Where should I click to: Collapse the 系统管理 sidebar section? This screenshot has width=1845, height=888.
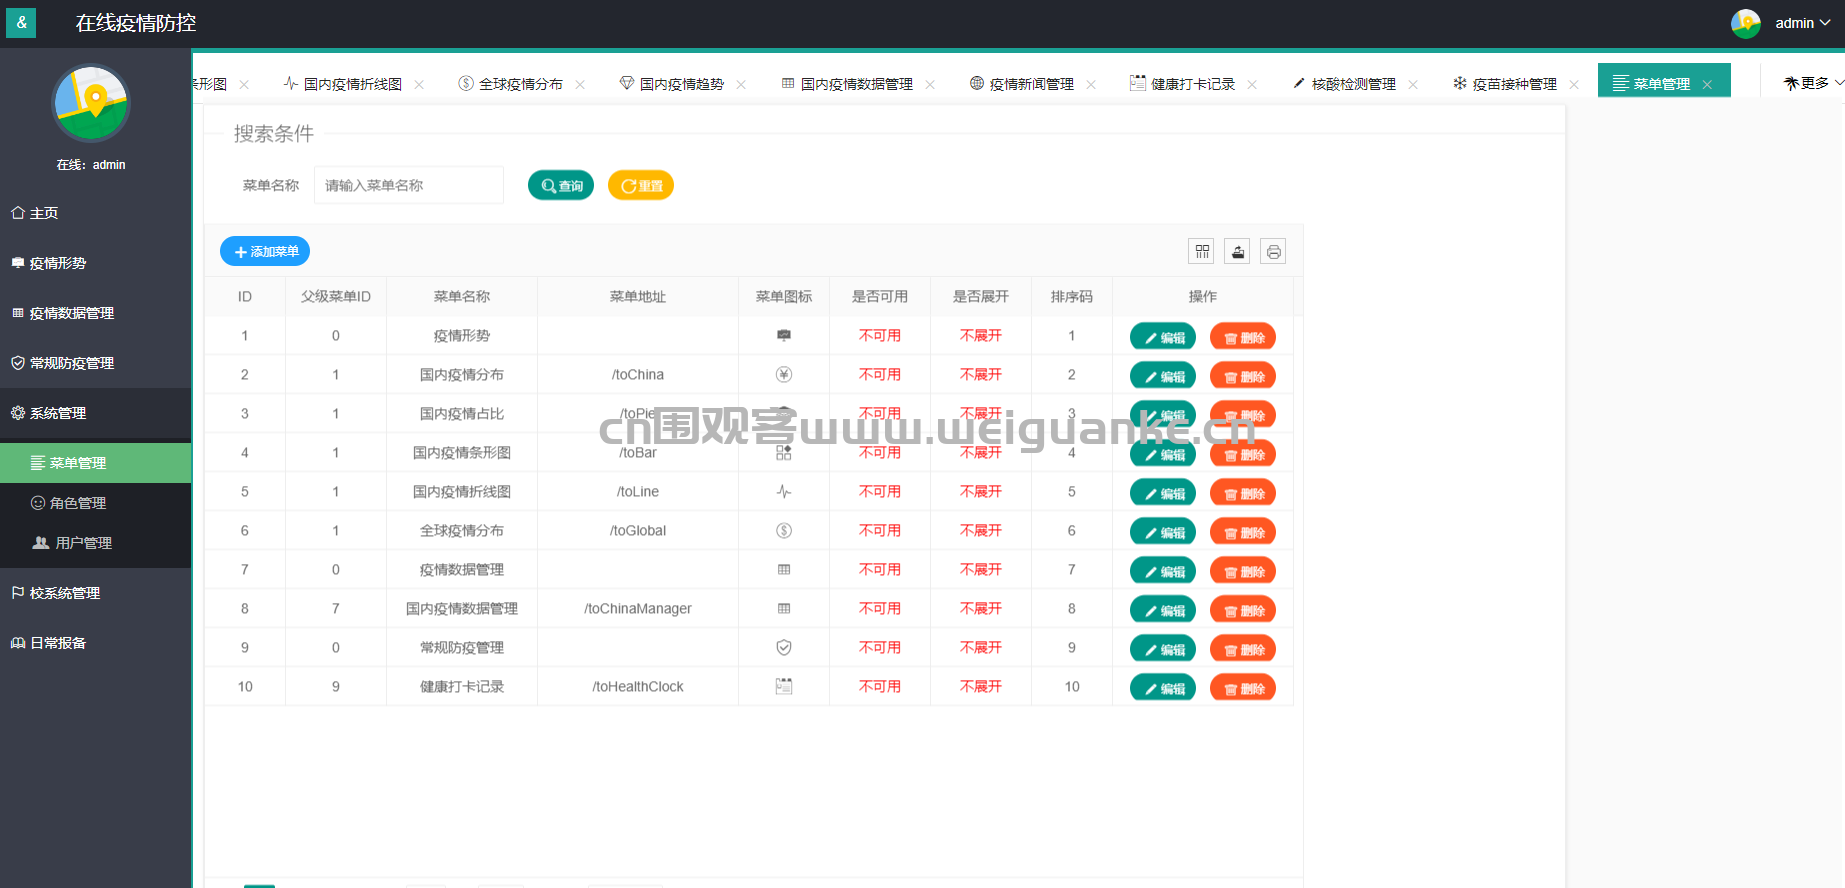coord(58,413)
